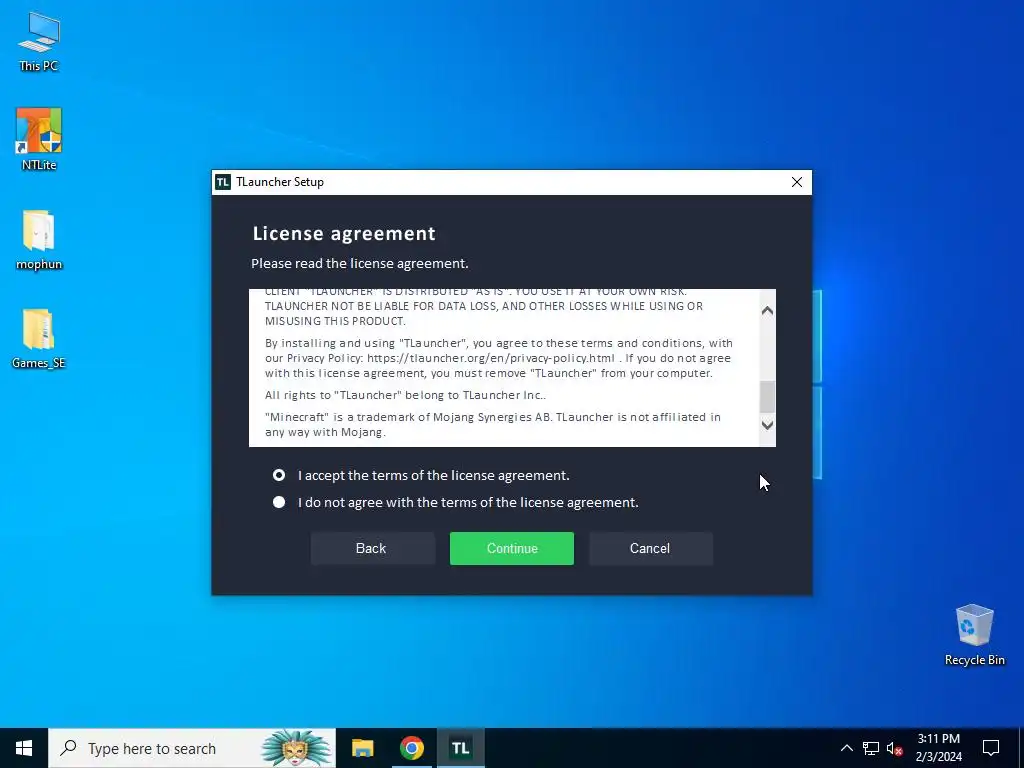Select 'I accept the terms' radio button

click(x=279, y=475)
